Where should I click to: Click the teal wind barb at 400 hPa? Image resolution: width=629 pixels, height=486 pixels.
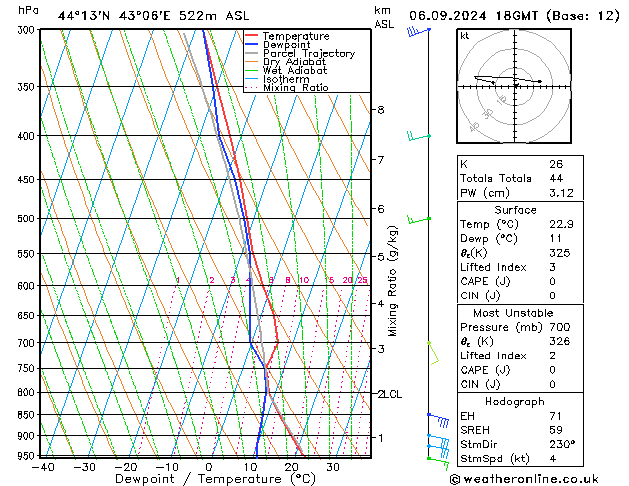tap(419, 136)
